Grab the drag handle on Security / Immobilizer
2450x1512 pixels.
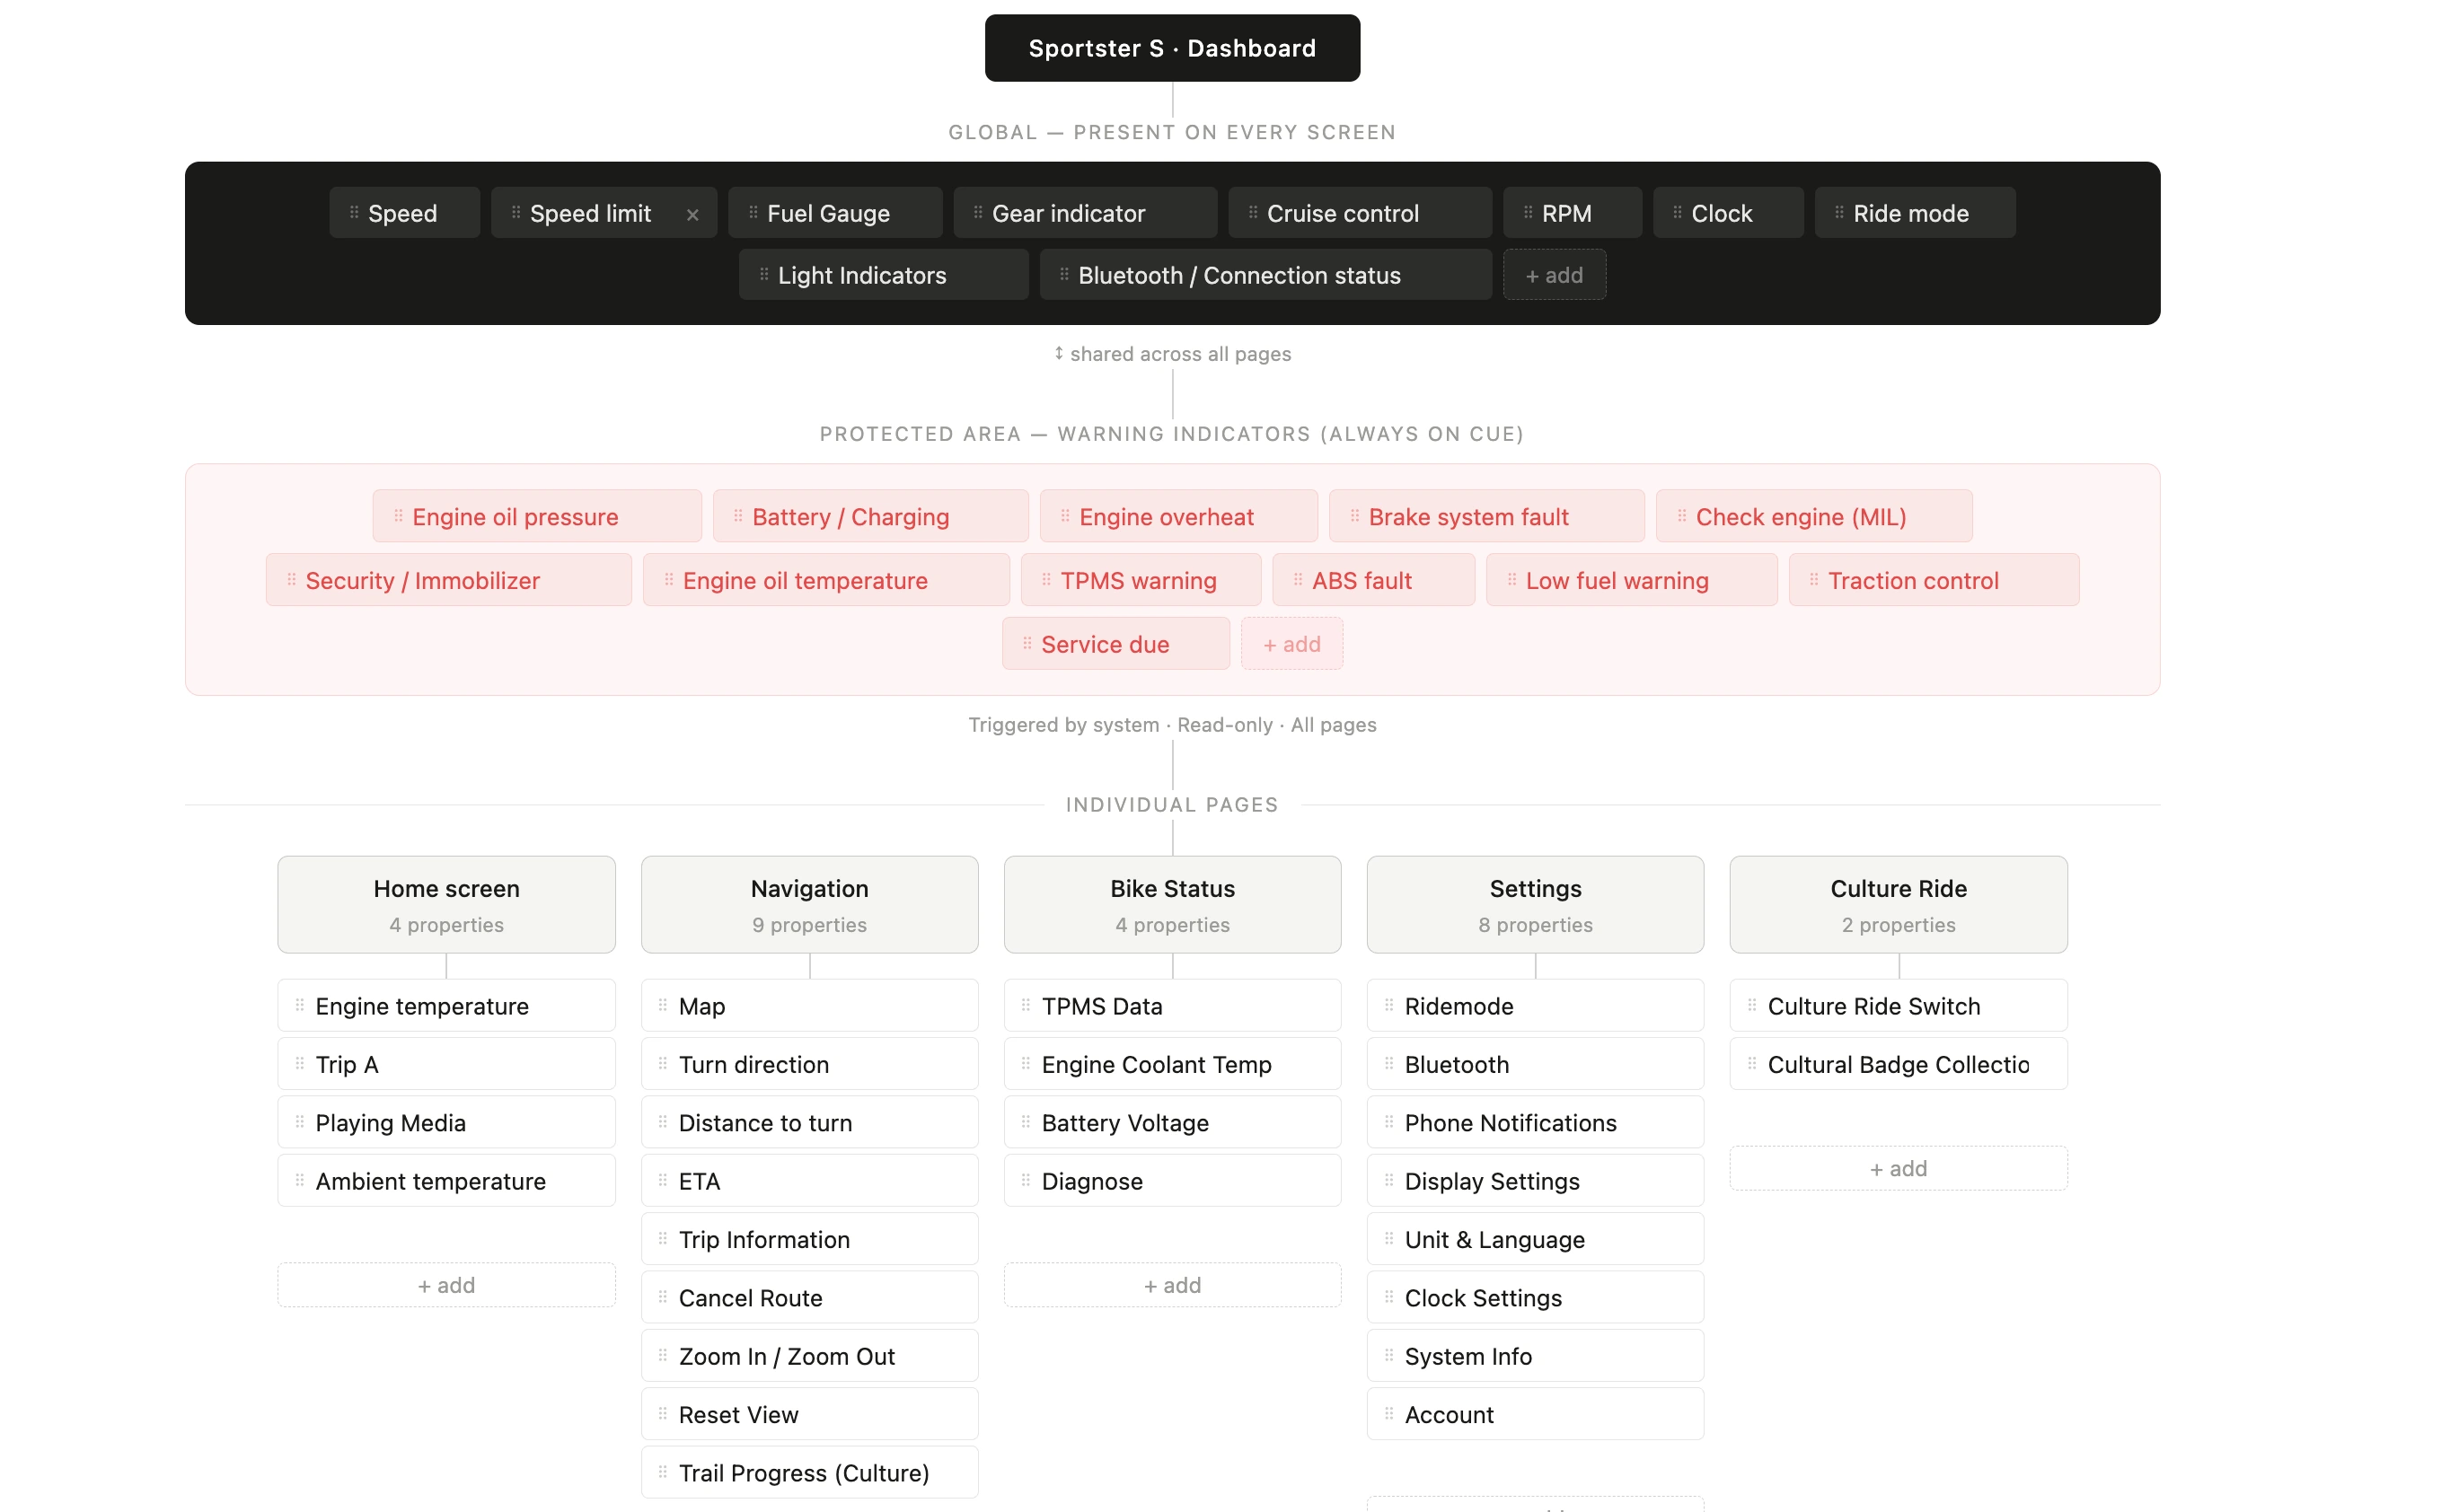(292, 580)
